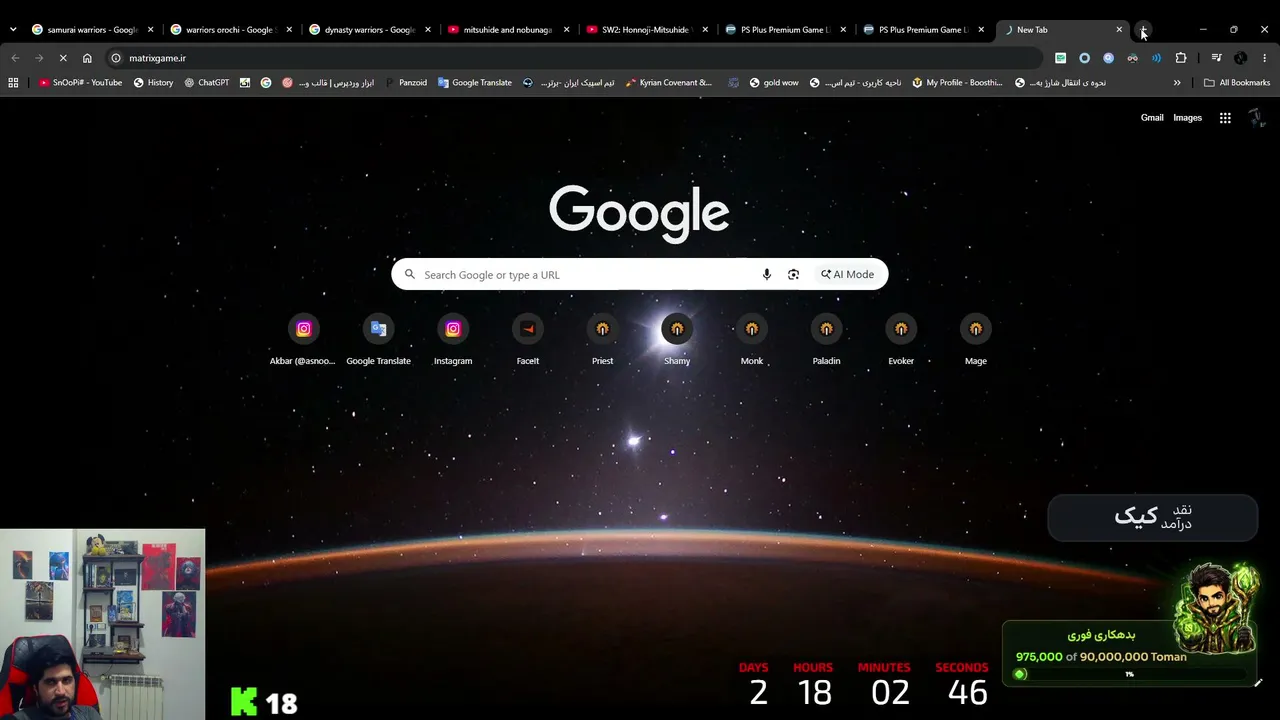This screenshot has width=1280, height=720.
Task: Open the Akbar (@asnoo... shortcut
Action: point(303,341)
